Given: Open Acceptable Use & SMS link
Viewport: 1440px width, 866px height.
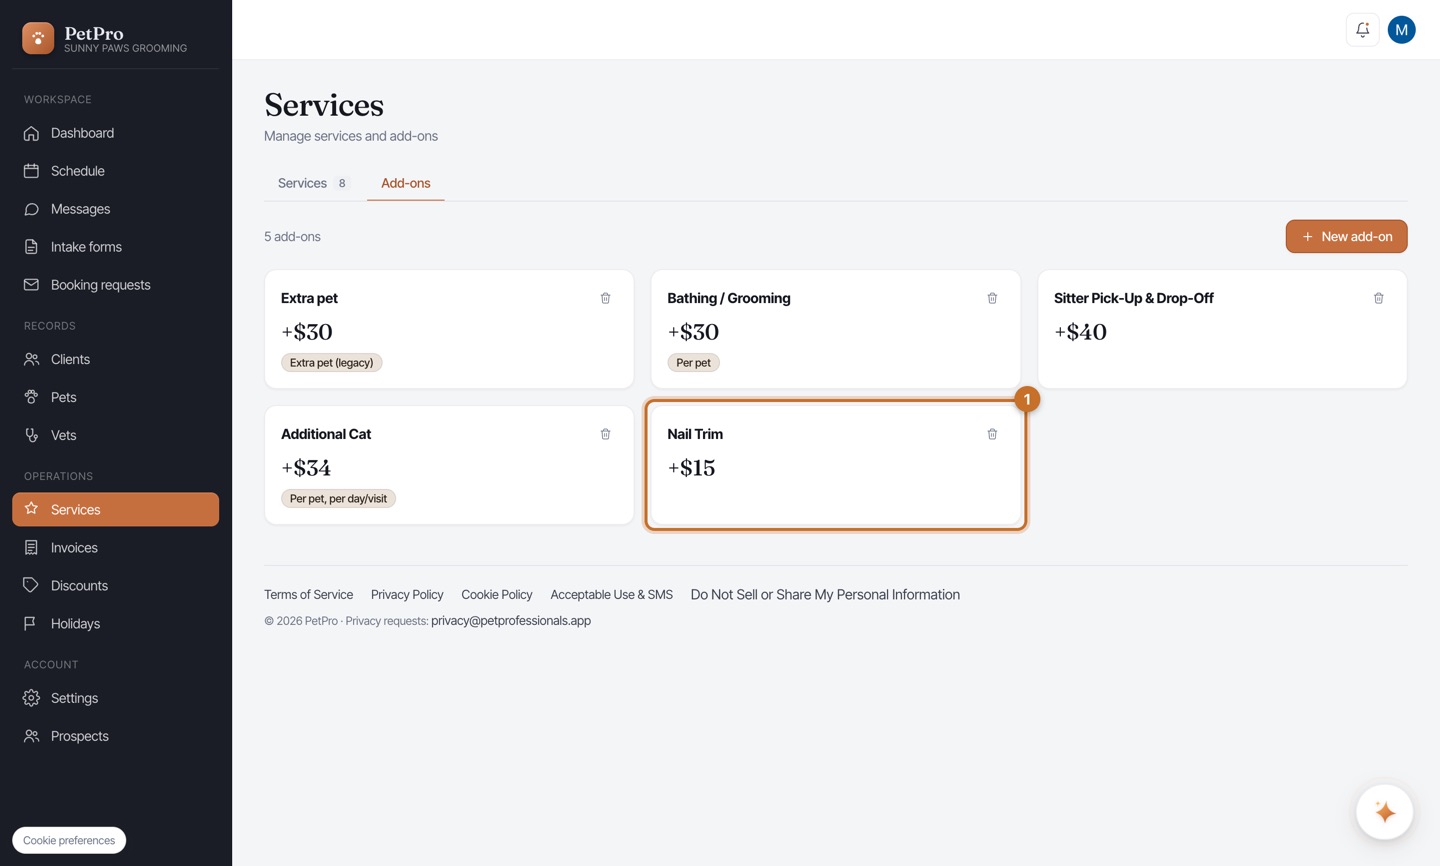Looking at the screenshot, I should (611, 594).
